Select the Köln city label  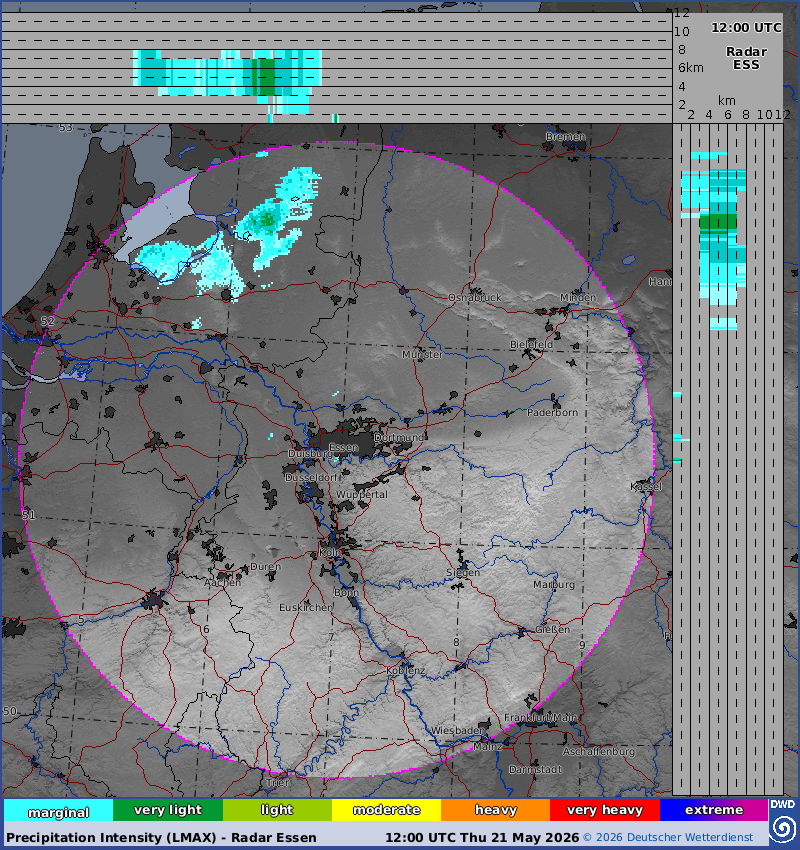click(330, 552)
